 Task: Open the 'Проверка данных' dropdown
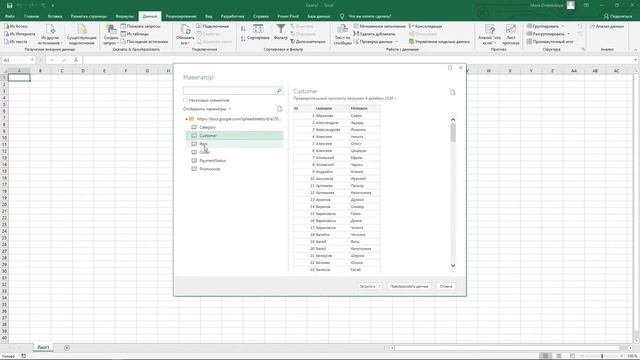click(x=397, y=42)
